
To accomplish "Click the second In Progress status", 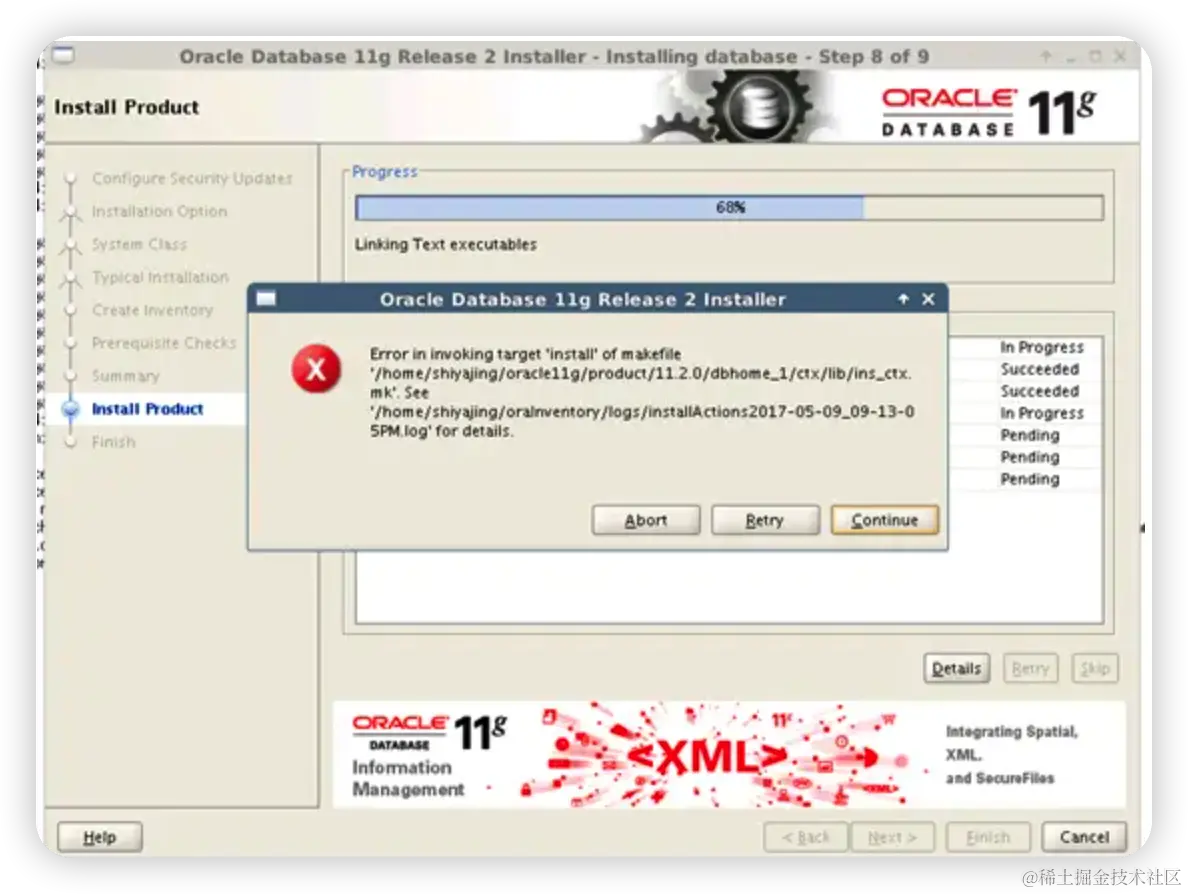I will coord(1042,413).
